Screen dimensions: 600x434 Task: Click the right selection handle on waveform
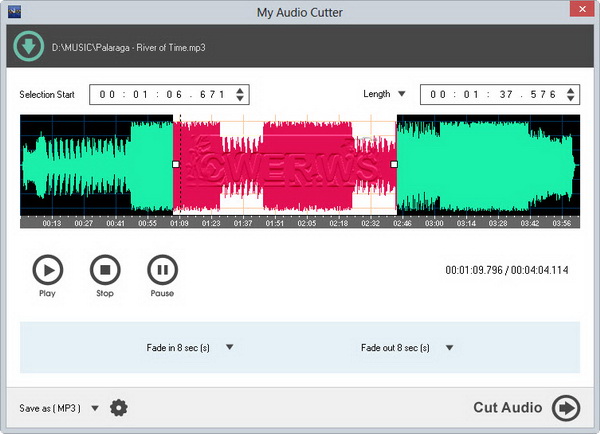394,164
